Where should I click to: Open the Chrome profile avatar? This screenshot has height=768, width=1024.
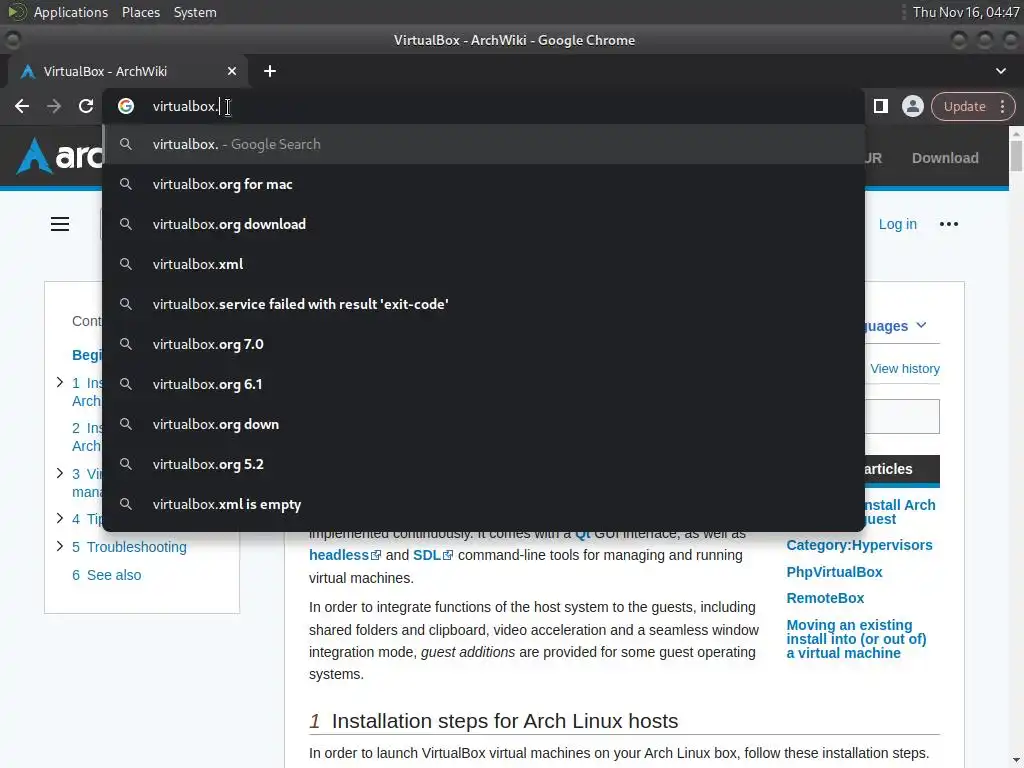click(x=912, y=106)
